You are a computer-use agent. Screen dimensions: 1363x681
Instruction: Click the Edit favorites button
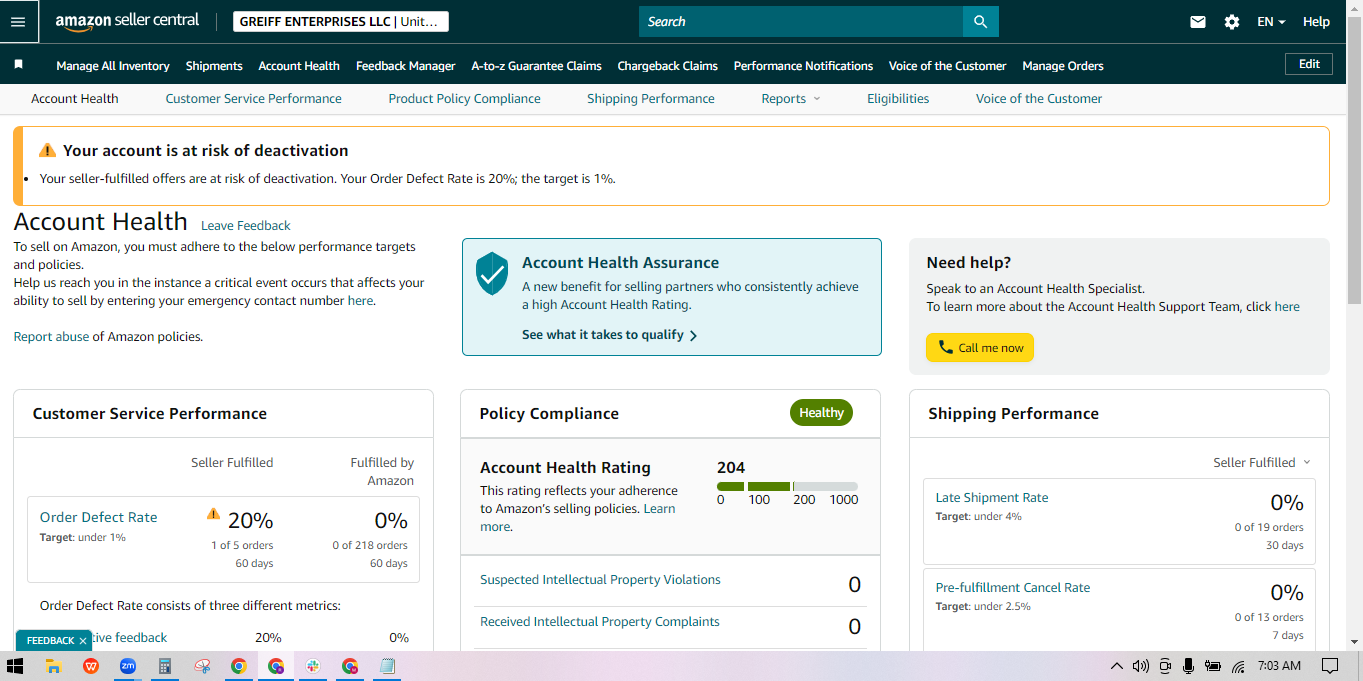[1309, 64]
